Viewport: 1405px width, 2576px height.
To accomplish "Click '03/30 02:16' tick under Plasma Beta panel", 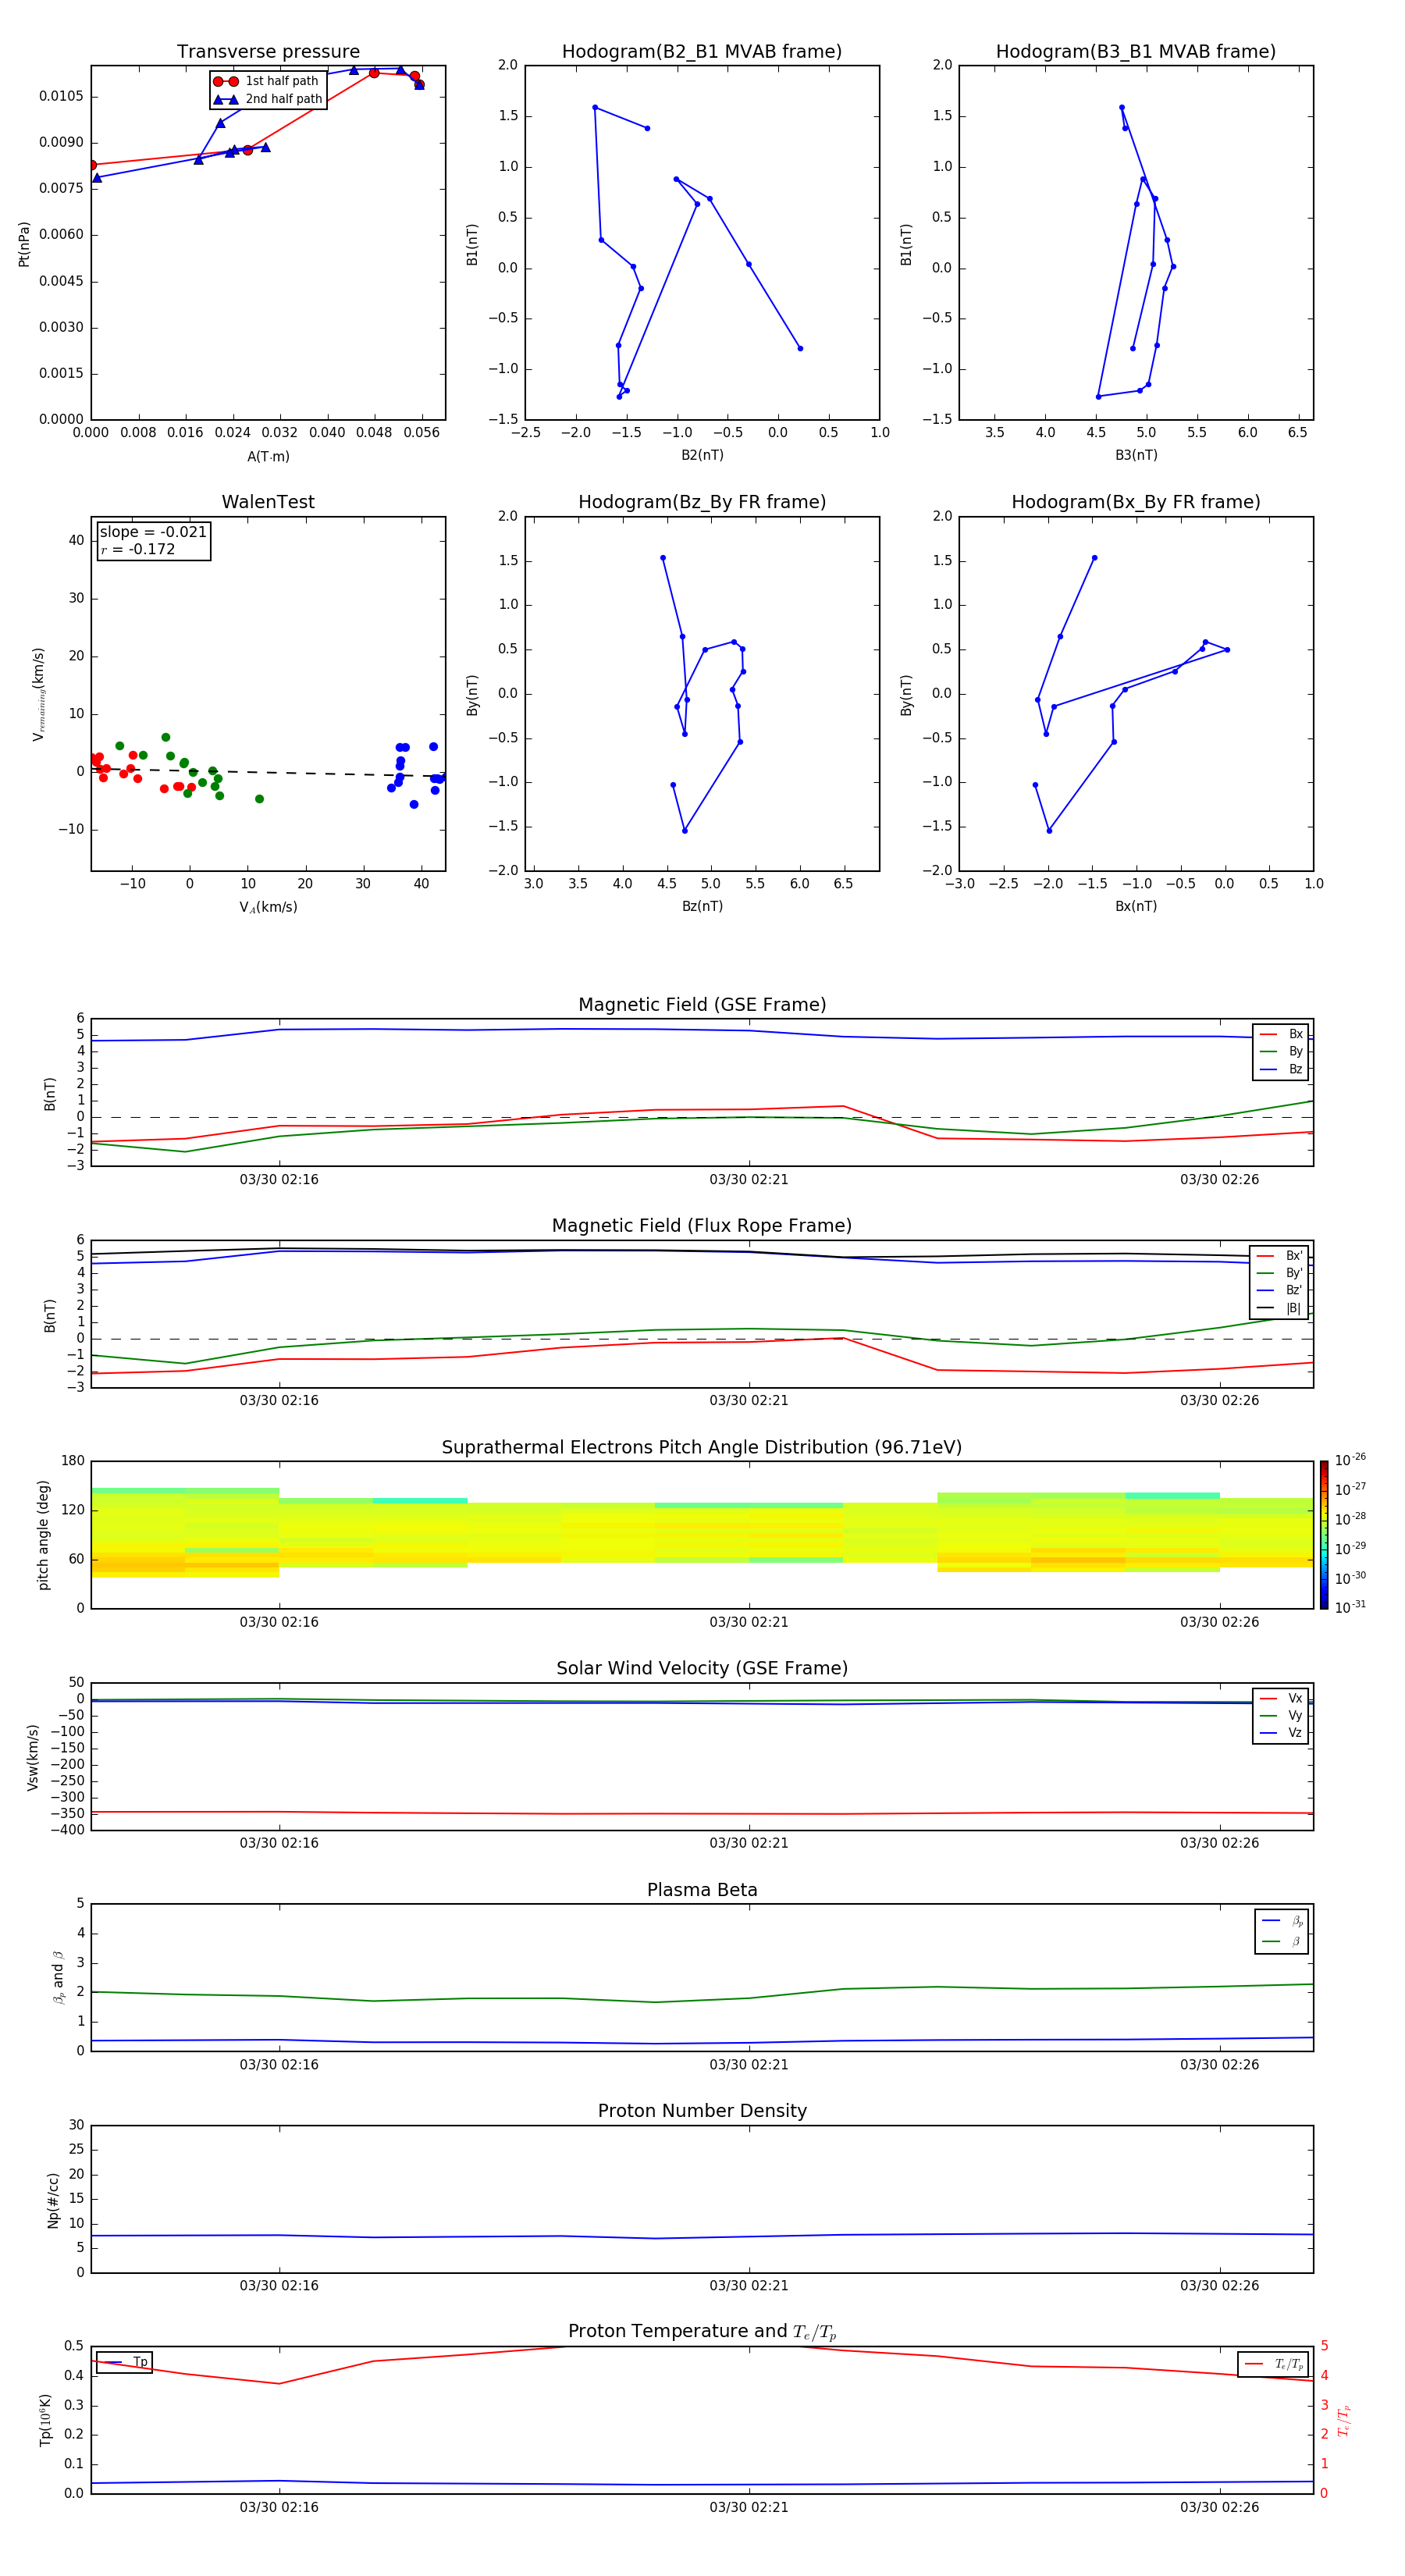I will 279,2065.
